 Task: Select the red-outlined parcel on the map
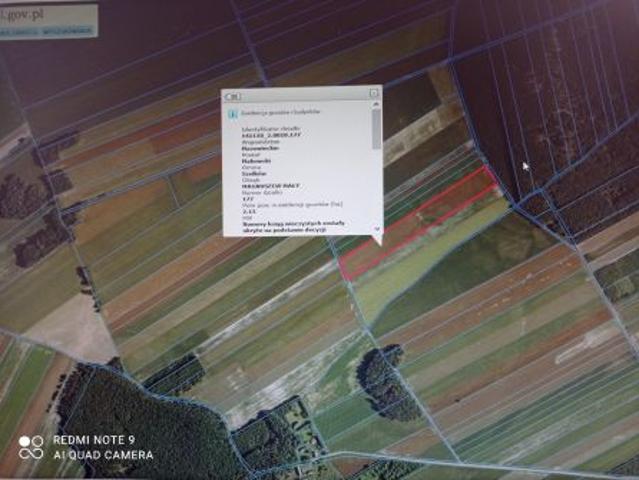tap(420, 222)
